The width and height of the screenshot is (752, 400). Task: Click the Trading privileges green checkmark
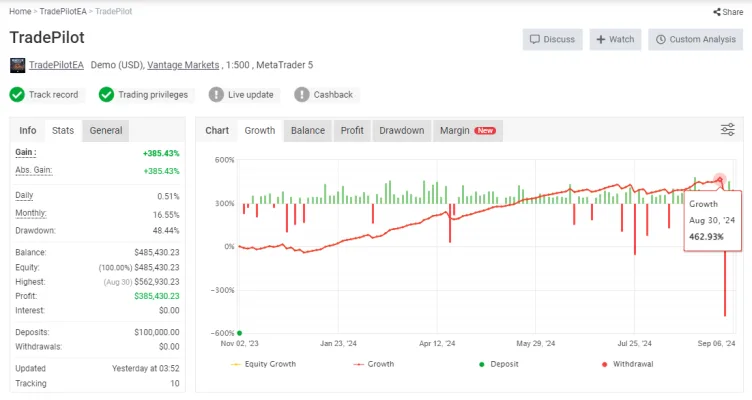[106, 94]
